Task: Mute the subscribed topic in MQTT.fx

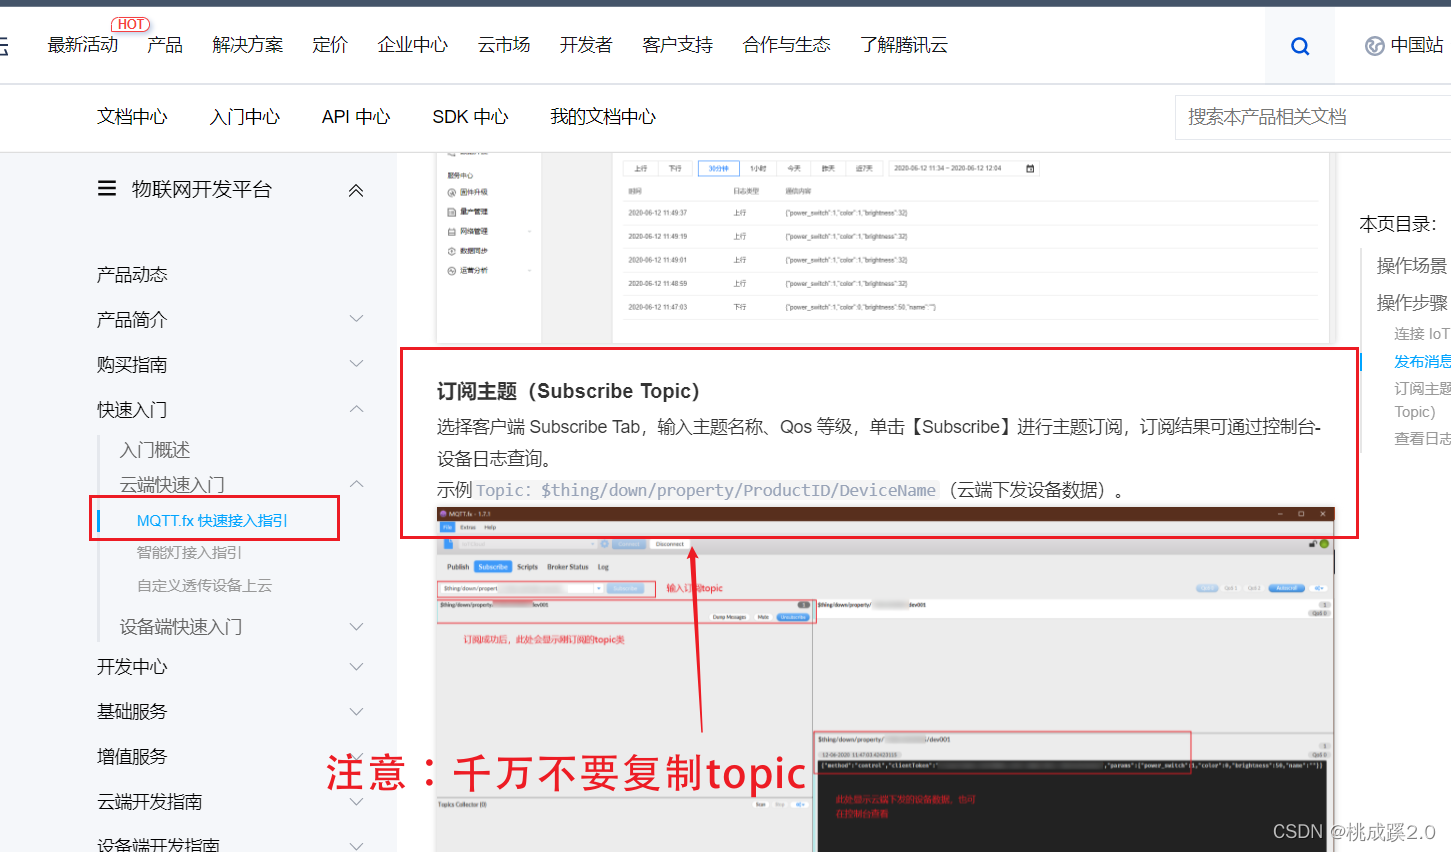Action: click(761, 617)
